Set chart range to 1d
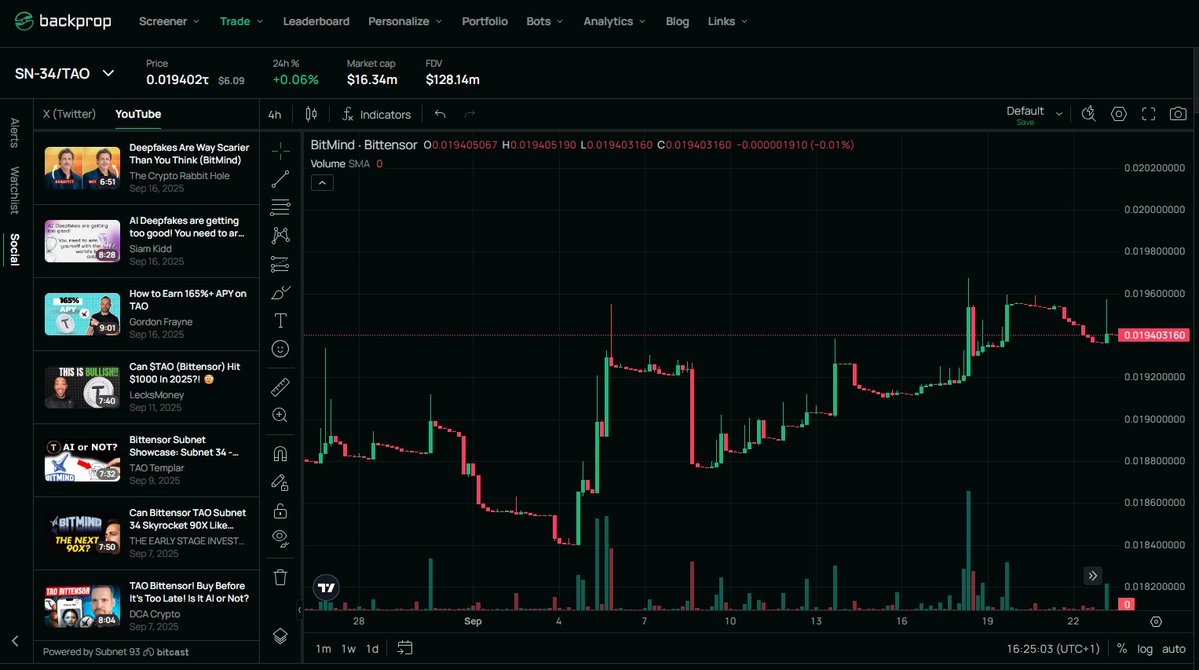The image size is (1199, 670). click(372, 649)
